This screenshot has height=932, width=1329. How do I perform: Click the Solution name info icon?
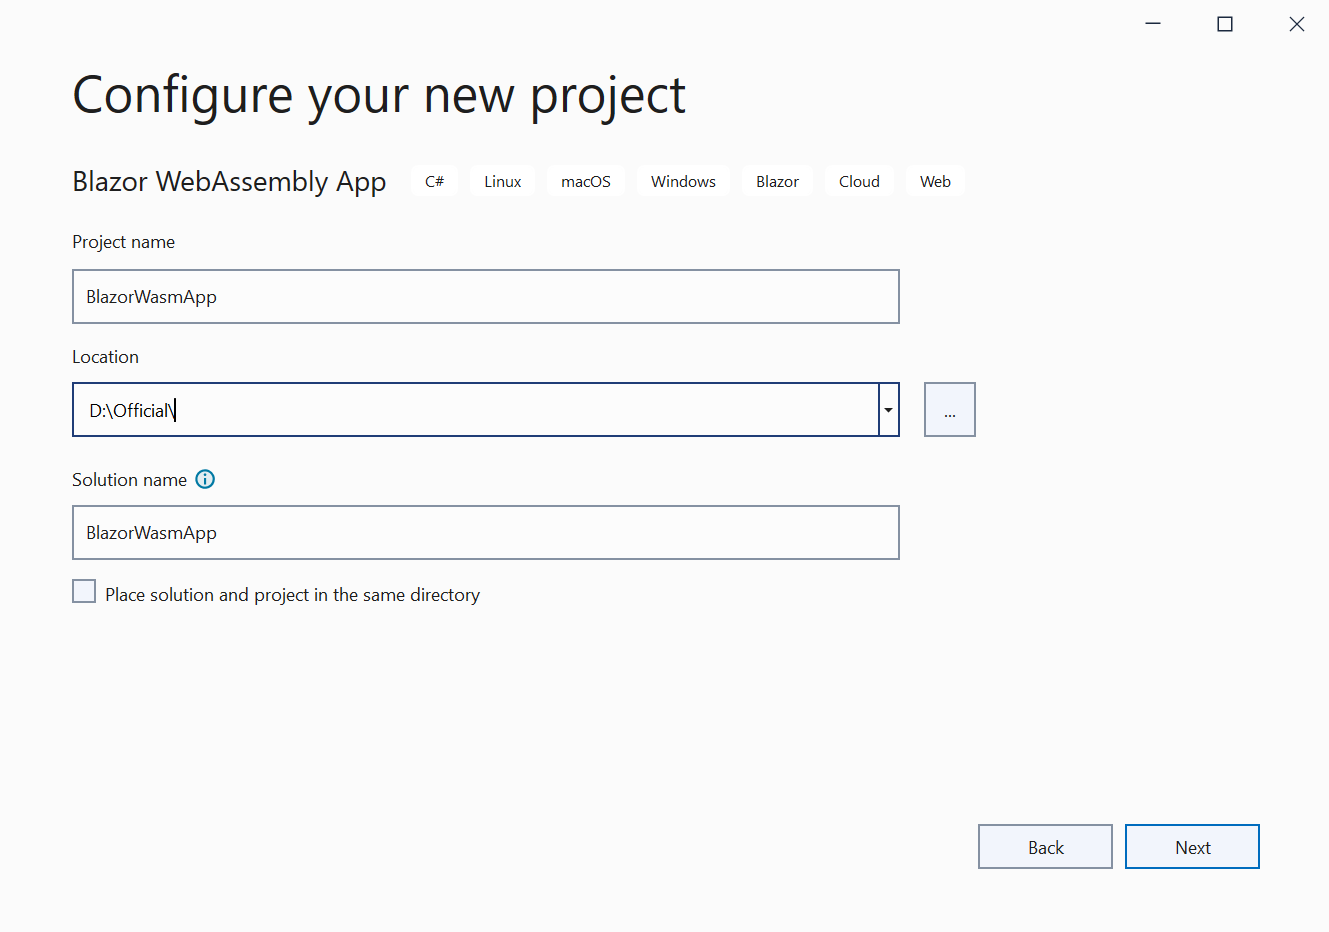click(205, 479)
